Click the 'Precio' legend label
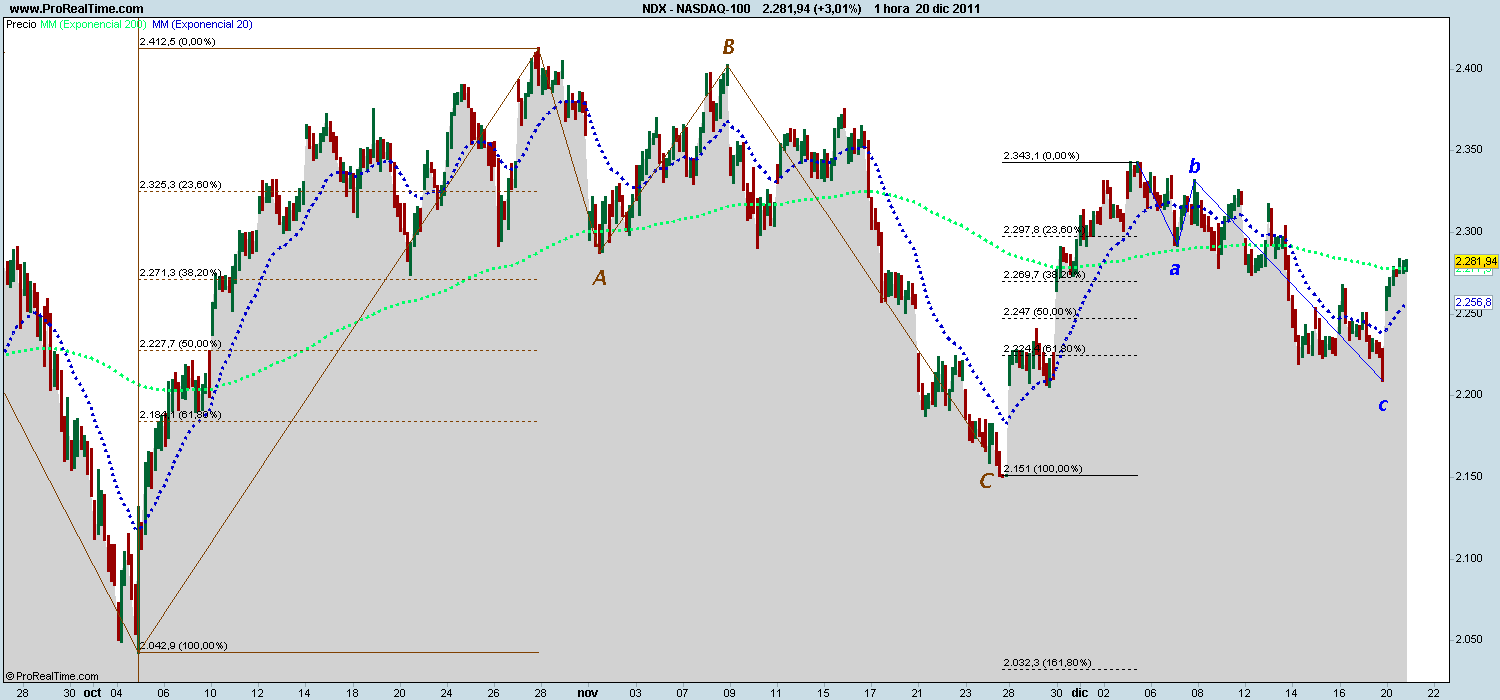Screen dimensions: 1500x700 click(20, 23)
